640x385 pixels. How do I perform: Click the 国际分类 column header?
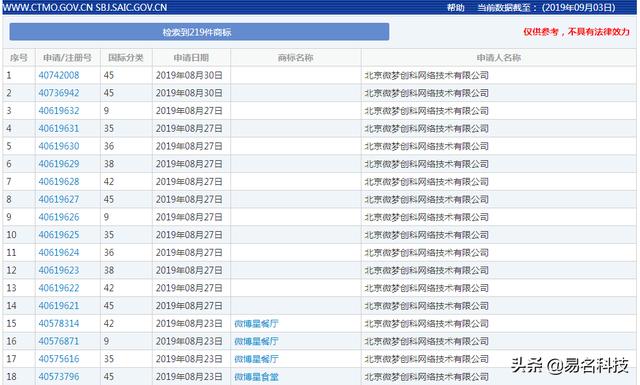point(126,58)
